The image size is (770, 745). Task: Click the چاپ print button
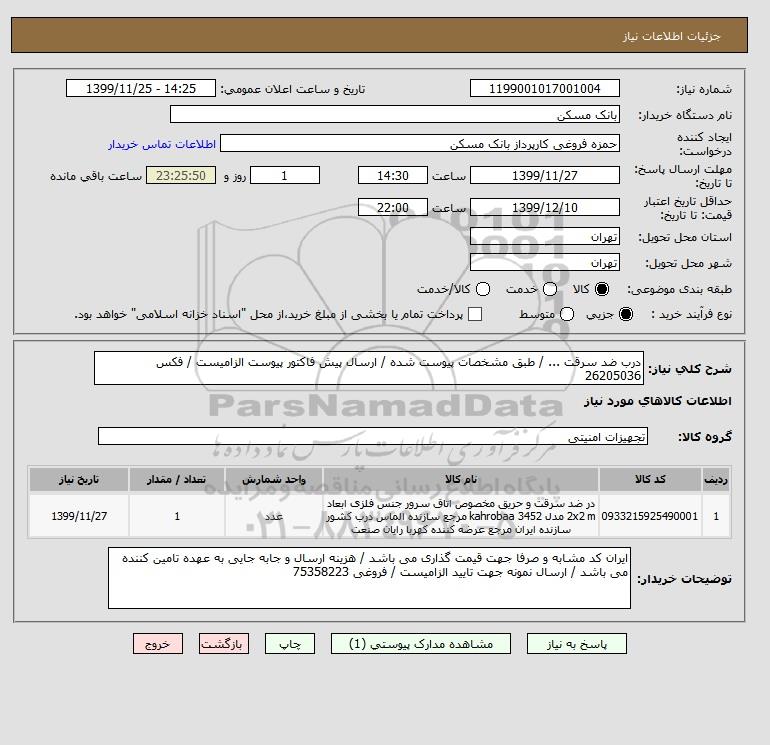tap(290, 643)
